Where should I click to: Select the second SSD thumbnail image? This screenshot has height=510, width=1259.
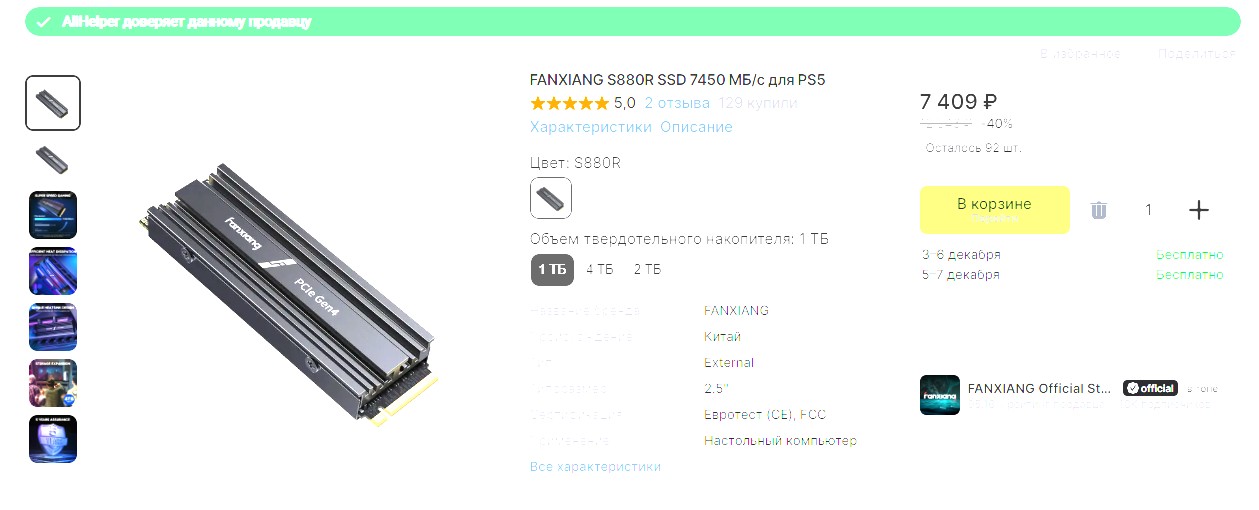point(53,159)
